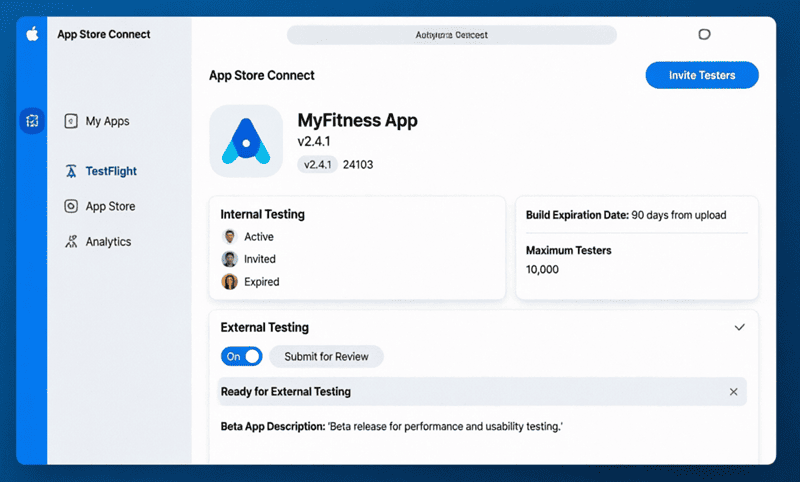This screenshot has height=482, width=800.
Task: Click the External Testing heading
Action: [264, 327]
